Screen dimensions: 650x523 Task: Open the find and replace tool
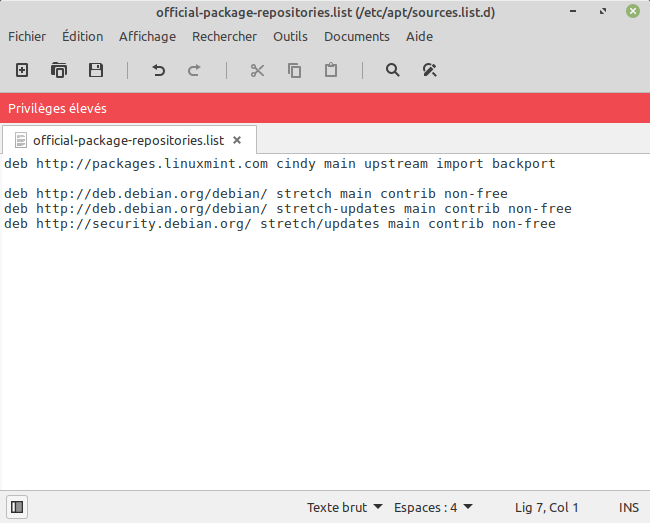coord(430,70)
